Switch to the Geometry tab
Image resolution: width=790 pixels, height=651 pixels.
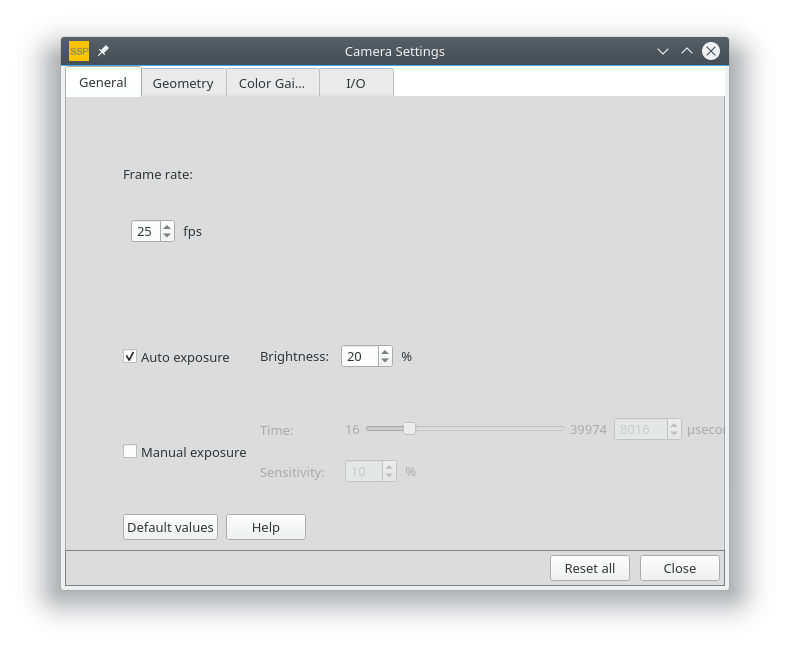(183, 83)
